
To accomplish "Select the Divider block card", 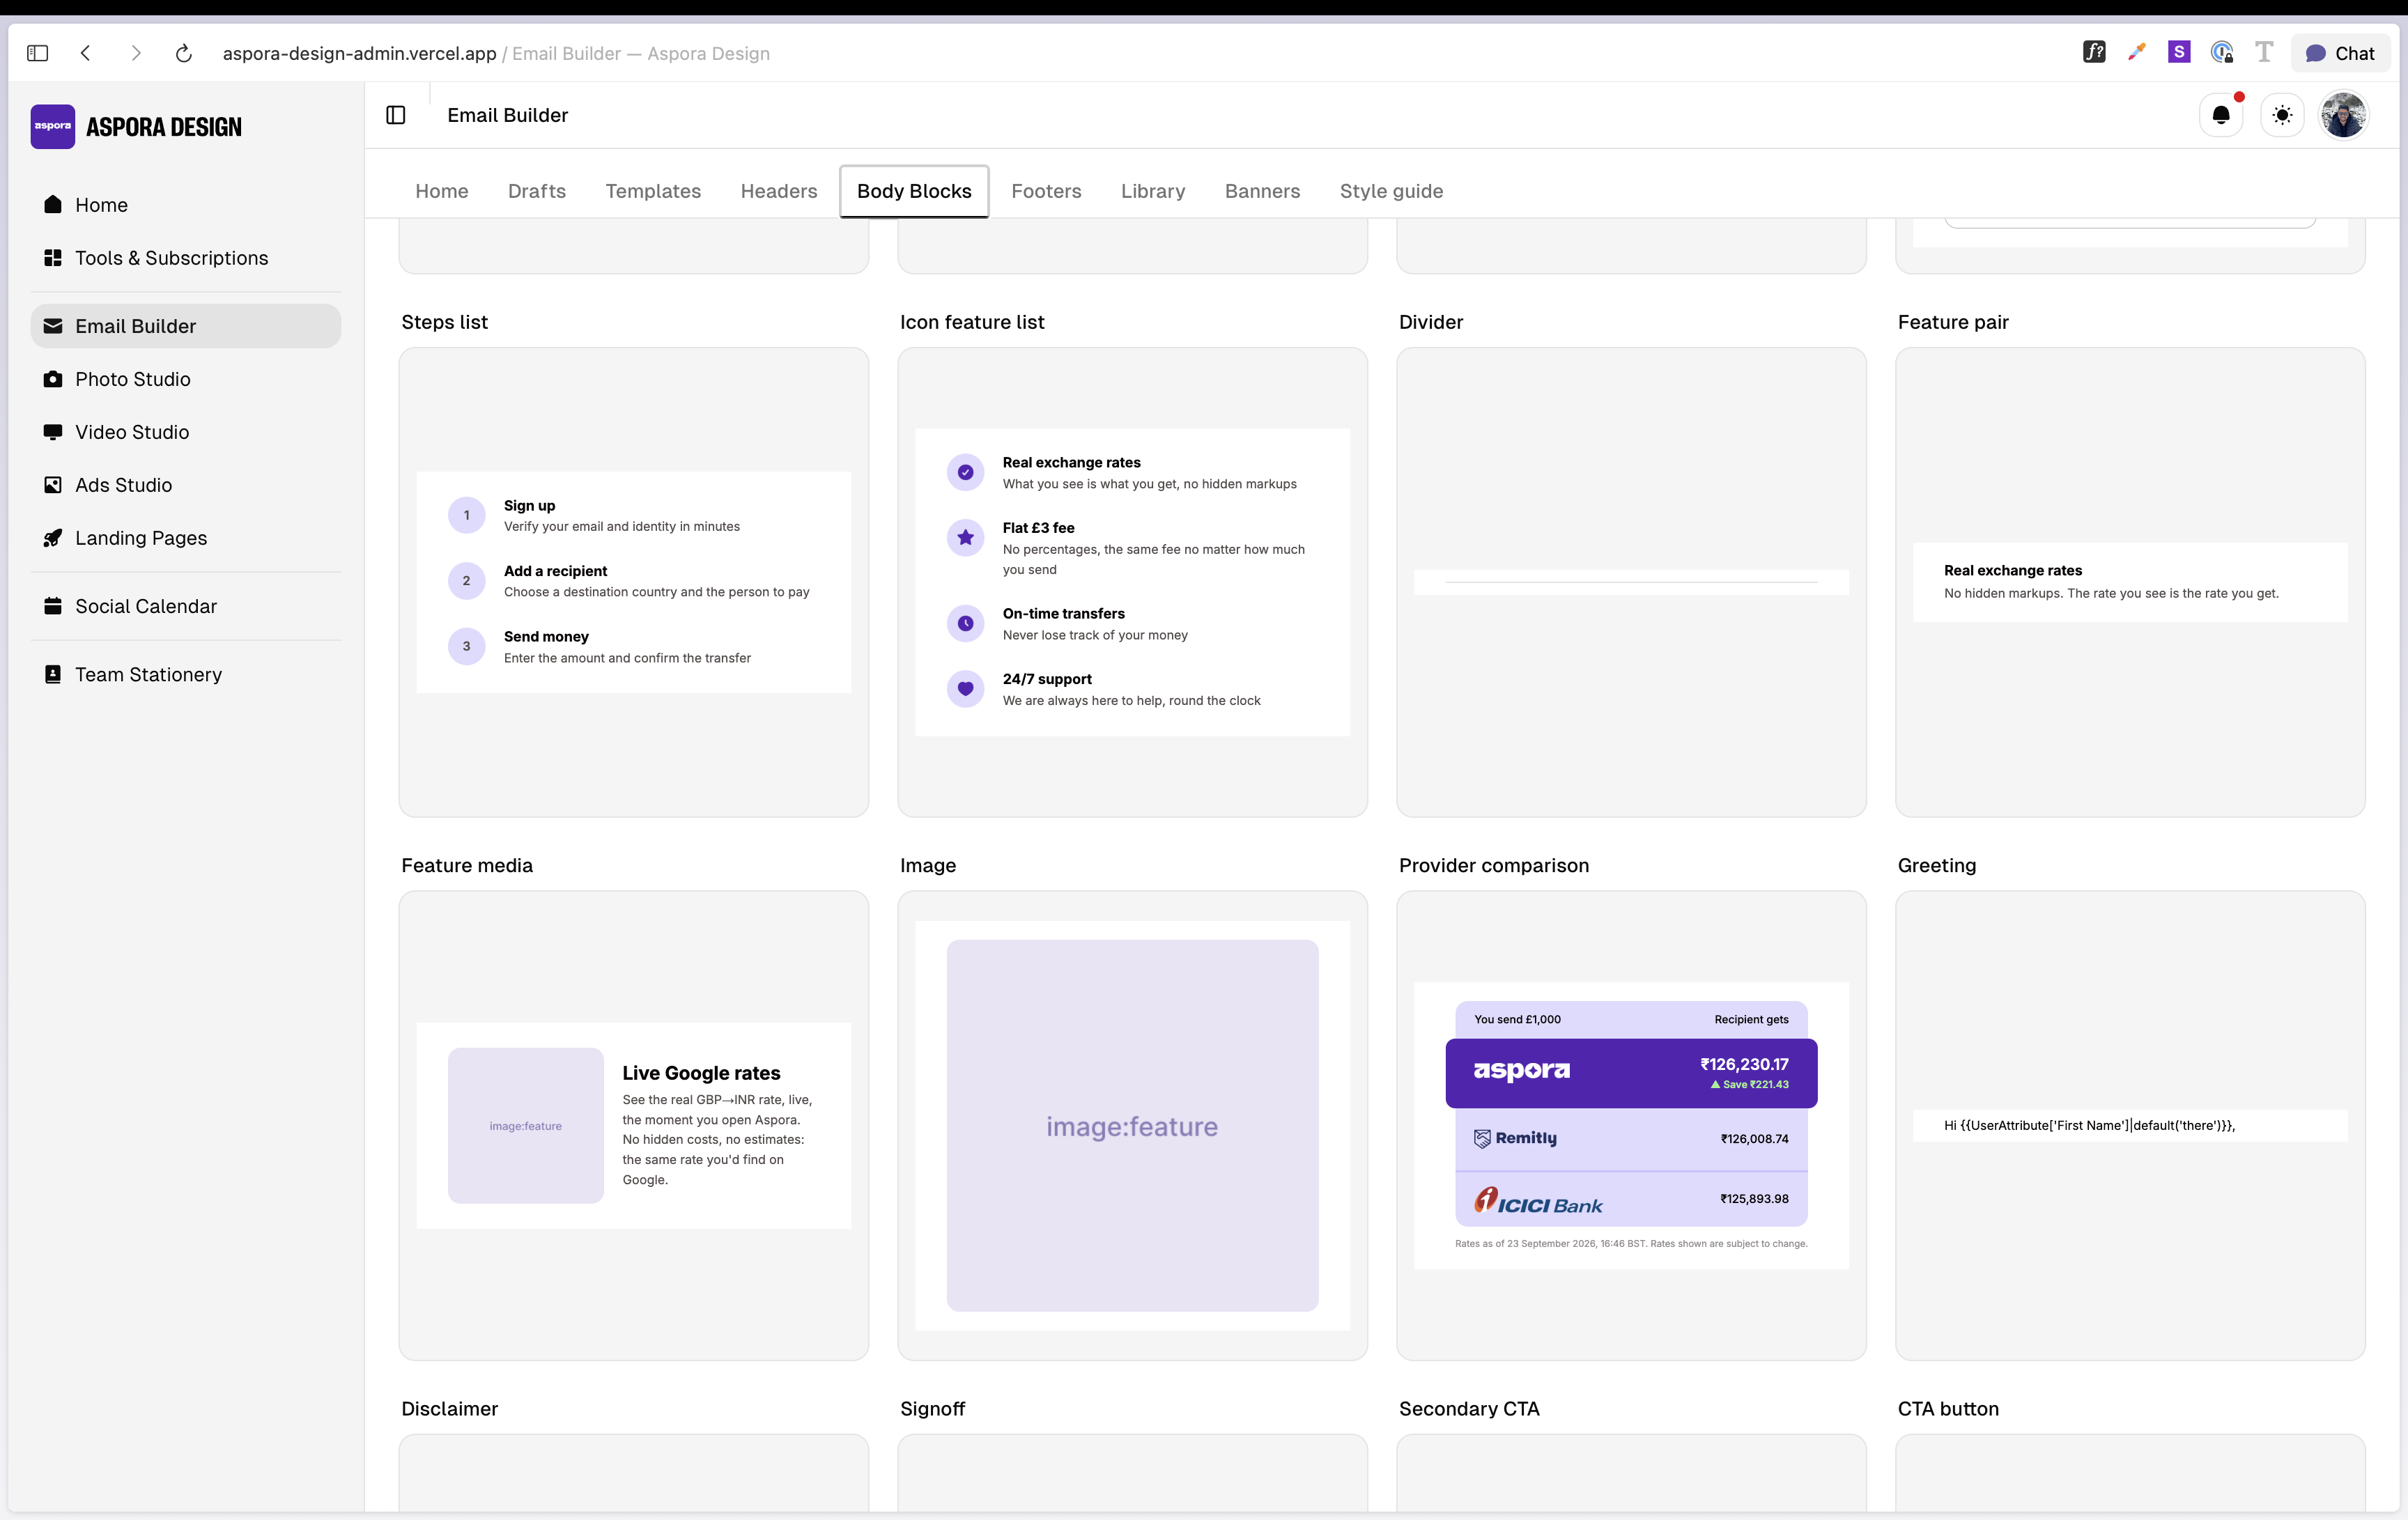I will click(x=1631, y=582).
